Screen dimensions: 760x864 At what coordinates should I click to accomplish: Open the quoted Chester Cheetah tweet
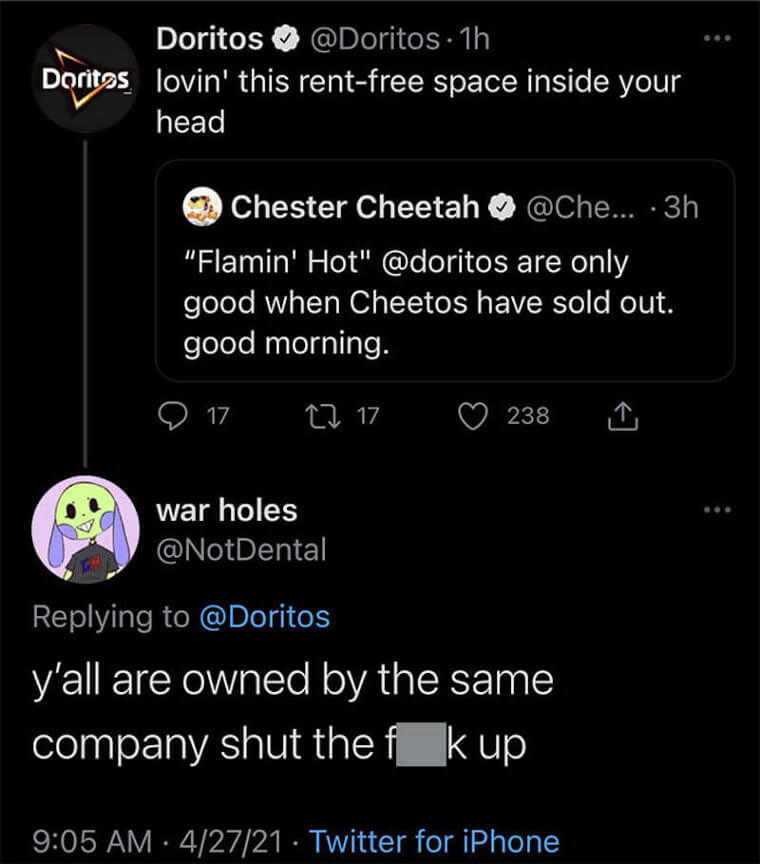[x=445, y=271]
